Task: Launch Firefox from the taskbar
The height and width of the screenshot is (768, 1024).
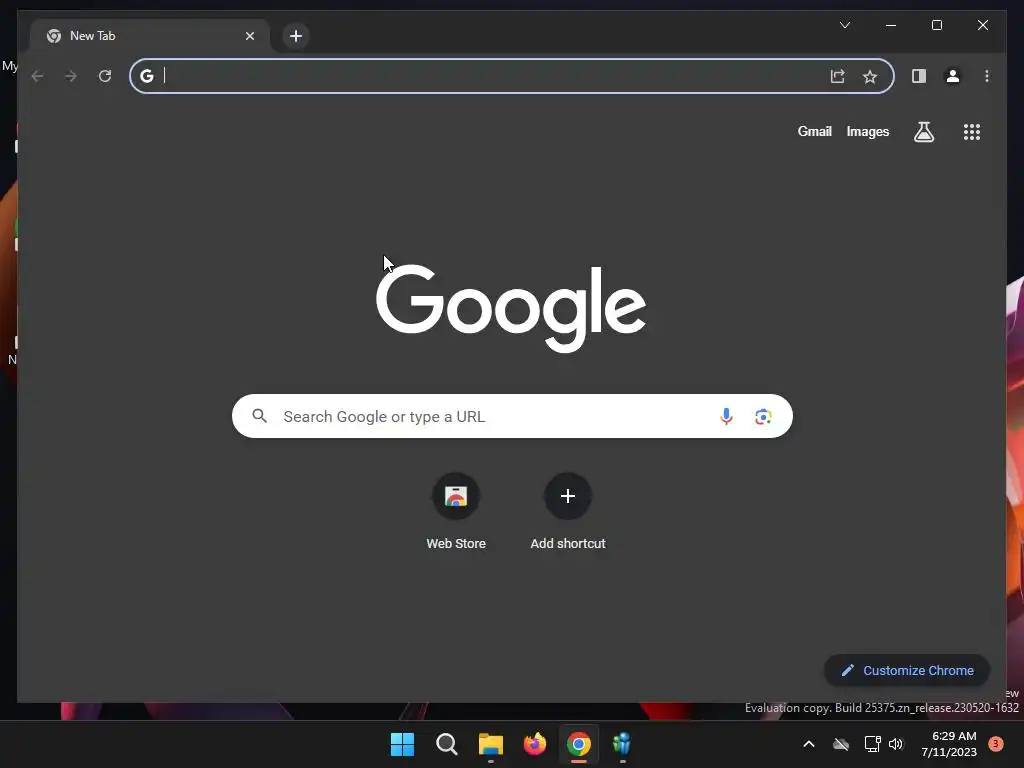Action: coord(535,744)
